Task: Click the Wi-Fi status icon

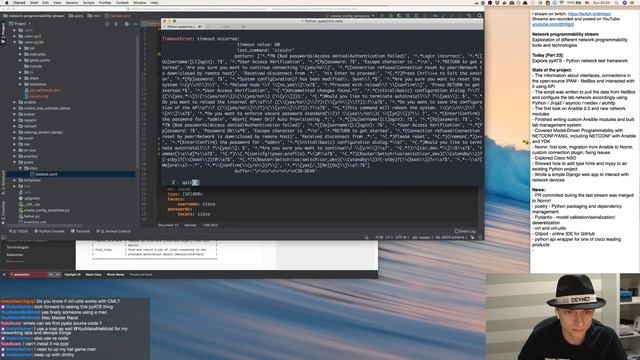Action: pyautogui.click(x=562, y=2)
